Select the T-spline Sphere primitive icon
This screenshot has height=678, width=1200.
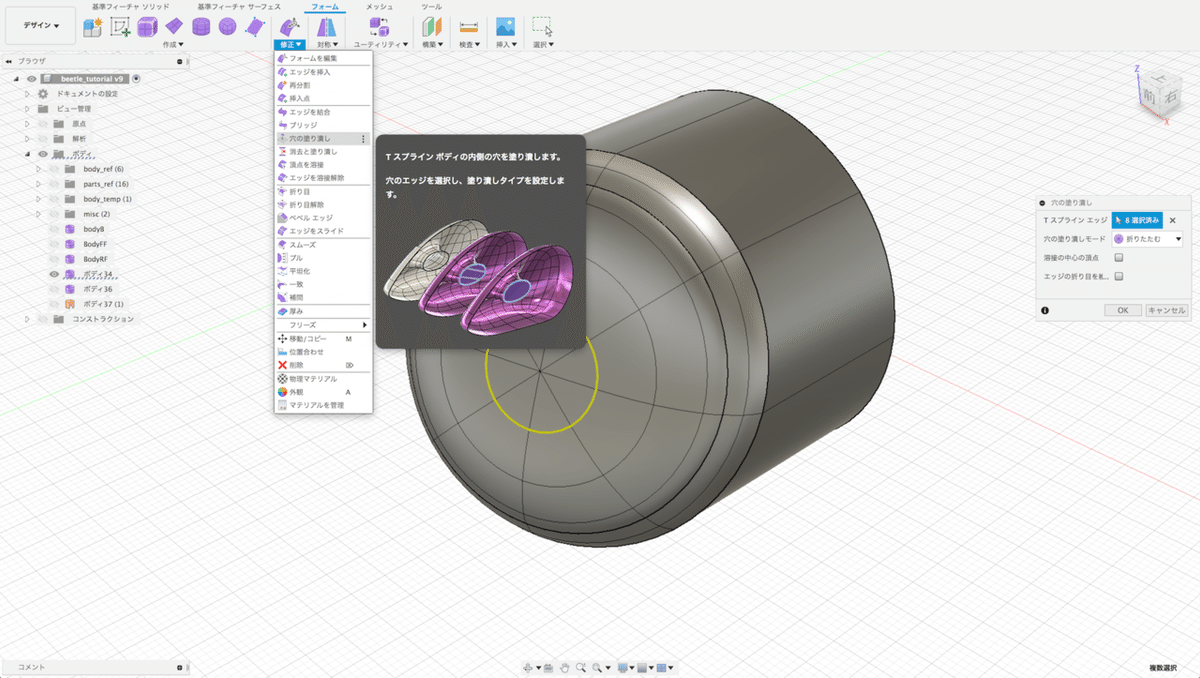pos(228,27)
